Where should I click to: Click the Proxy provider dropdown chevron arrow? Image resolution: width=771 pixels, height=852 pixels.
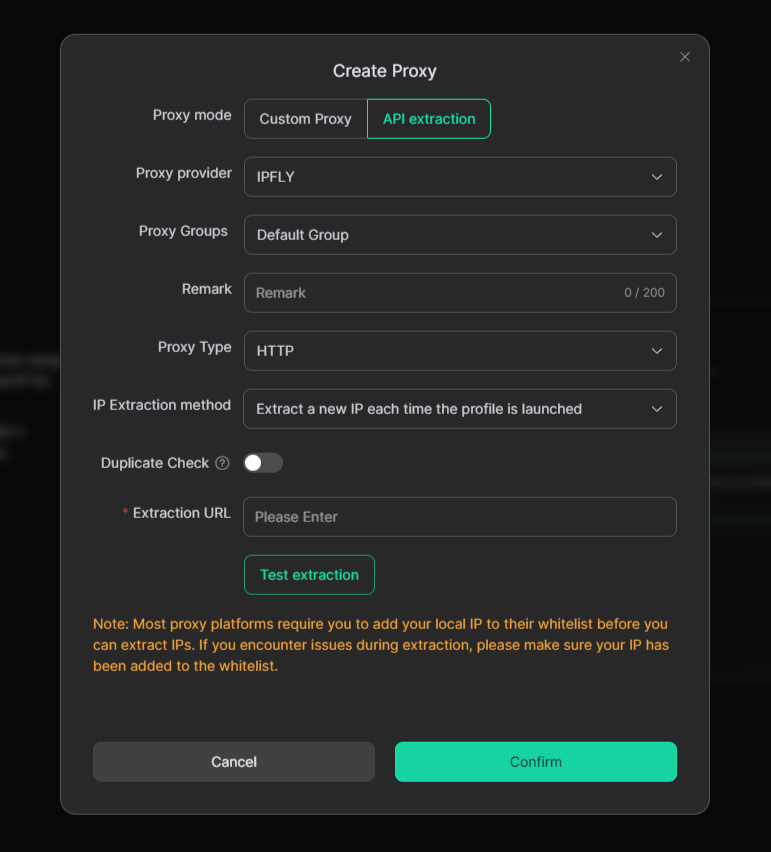coord(657,177)
